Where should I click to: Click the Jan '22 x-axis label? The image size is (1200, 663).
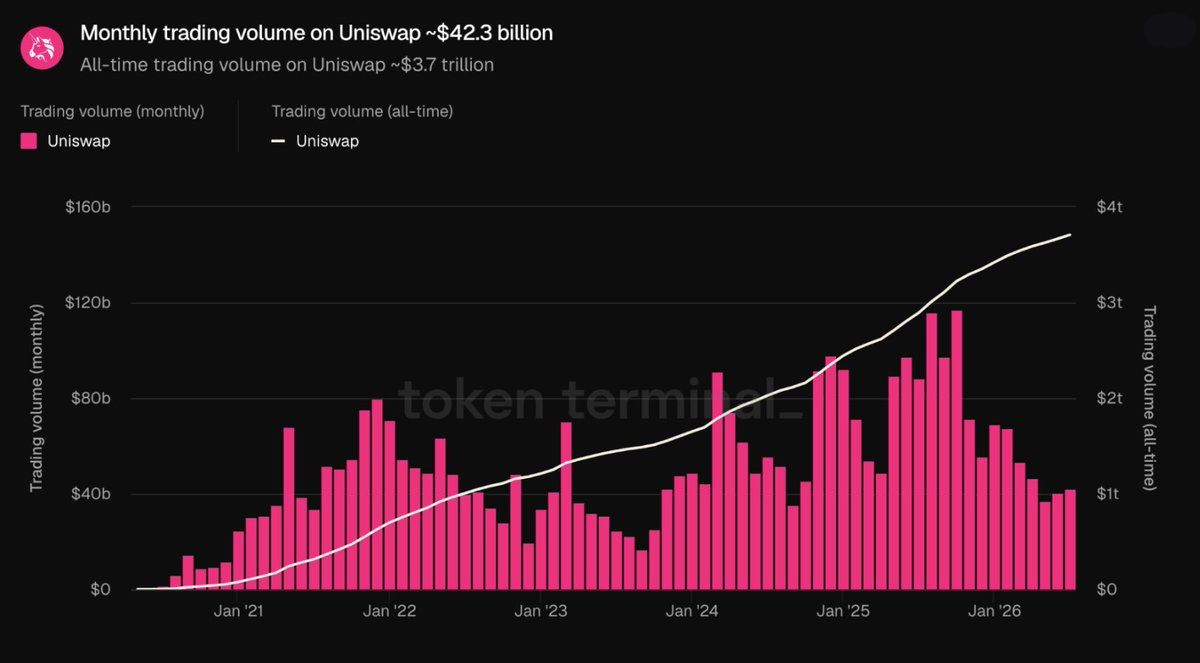click(391, 610)
